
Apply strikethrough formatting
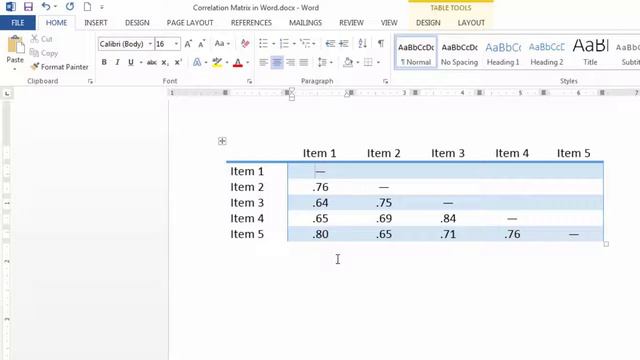pos(152,62)
